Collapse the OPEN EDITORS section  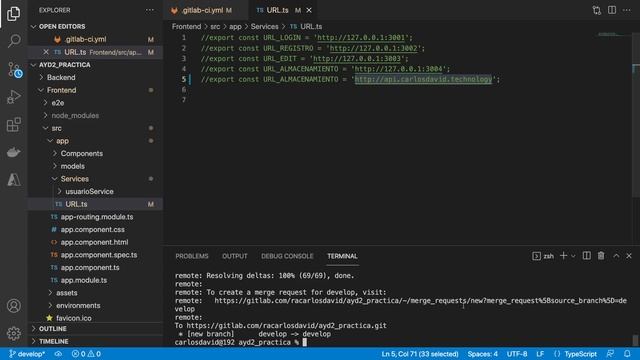pos(62,27)
